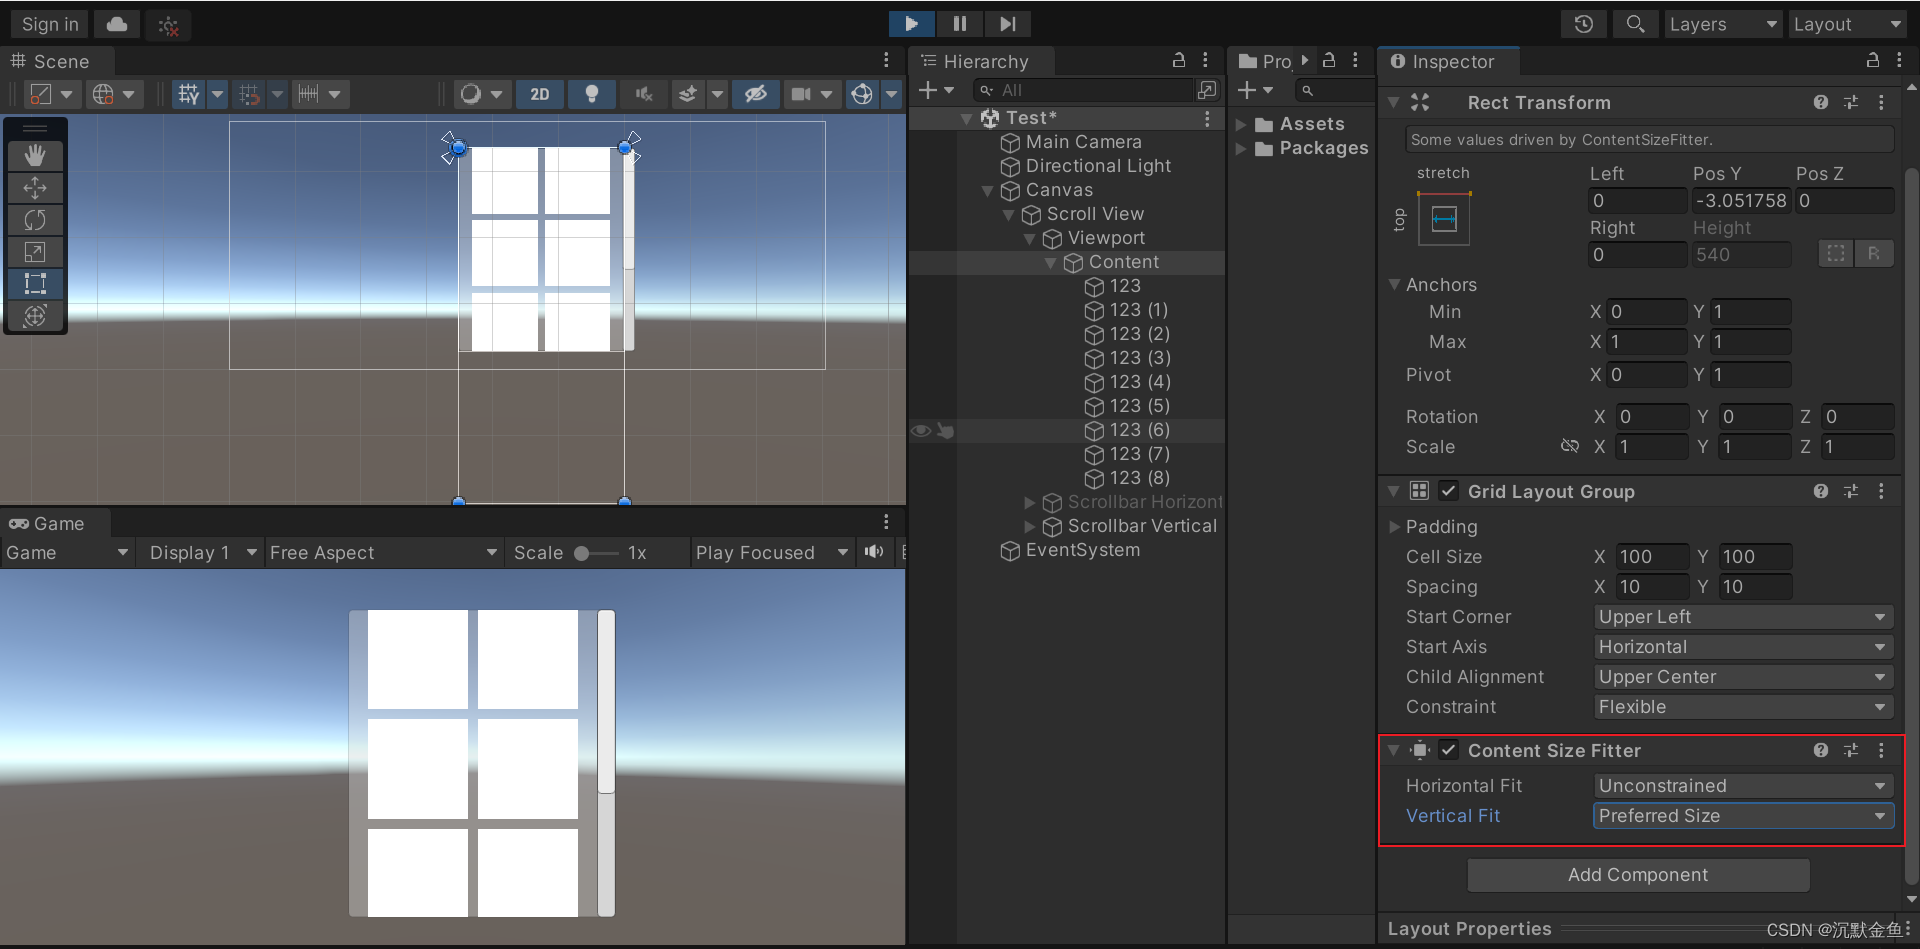Open Child Alignment dropdown
The image size is (1920, 949).
(x=1742, y=677)
